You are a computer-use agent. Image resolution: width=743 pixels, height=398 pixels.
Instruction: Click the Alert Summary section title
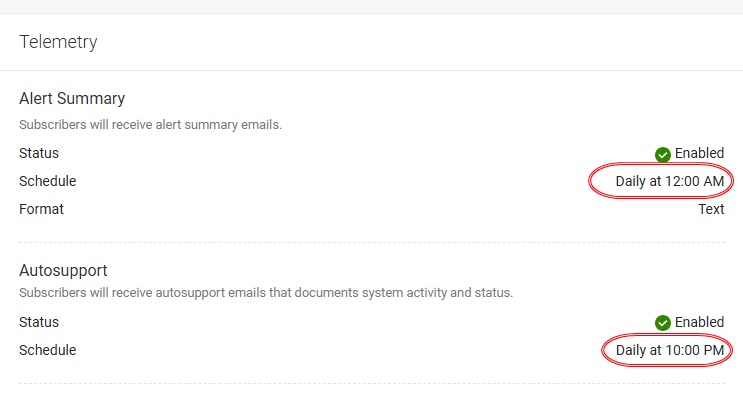(72, 99)
